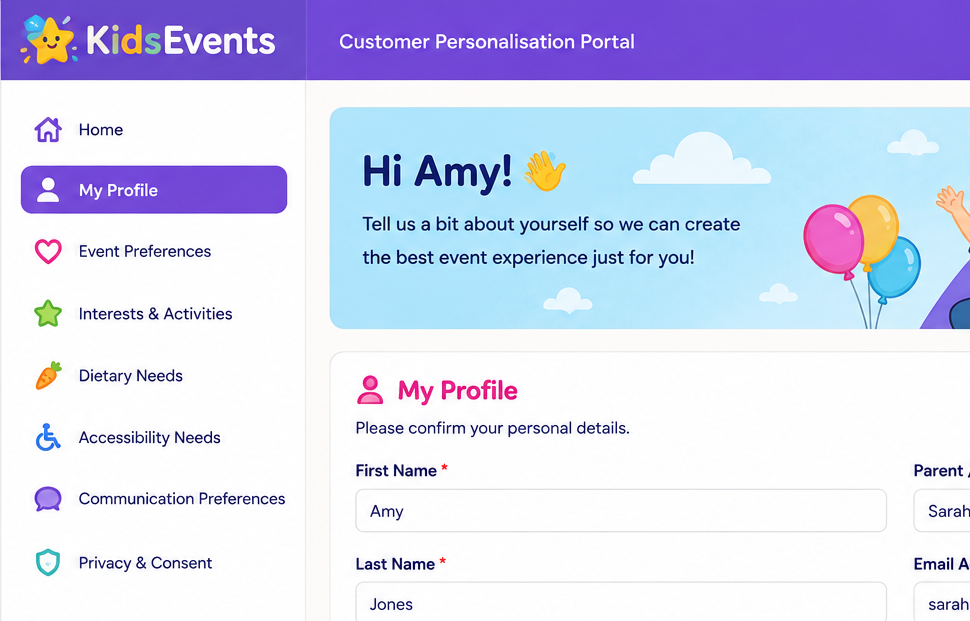Click the waving hand emoji

click(x=544, y=171)
